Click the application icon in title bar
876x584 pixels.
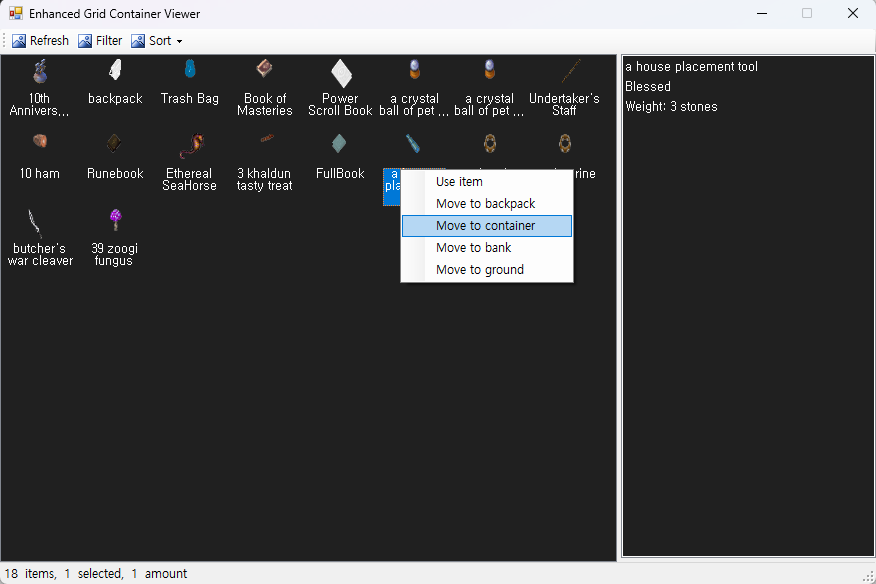click(x=16, y=13)
